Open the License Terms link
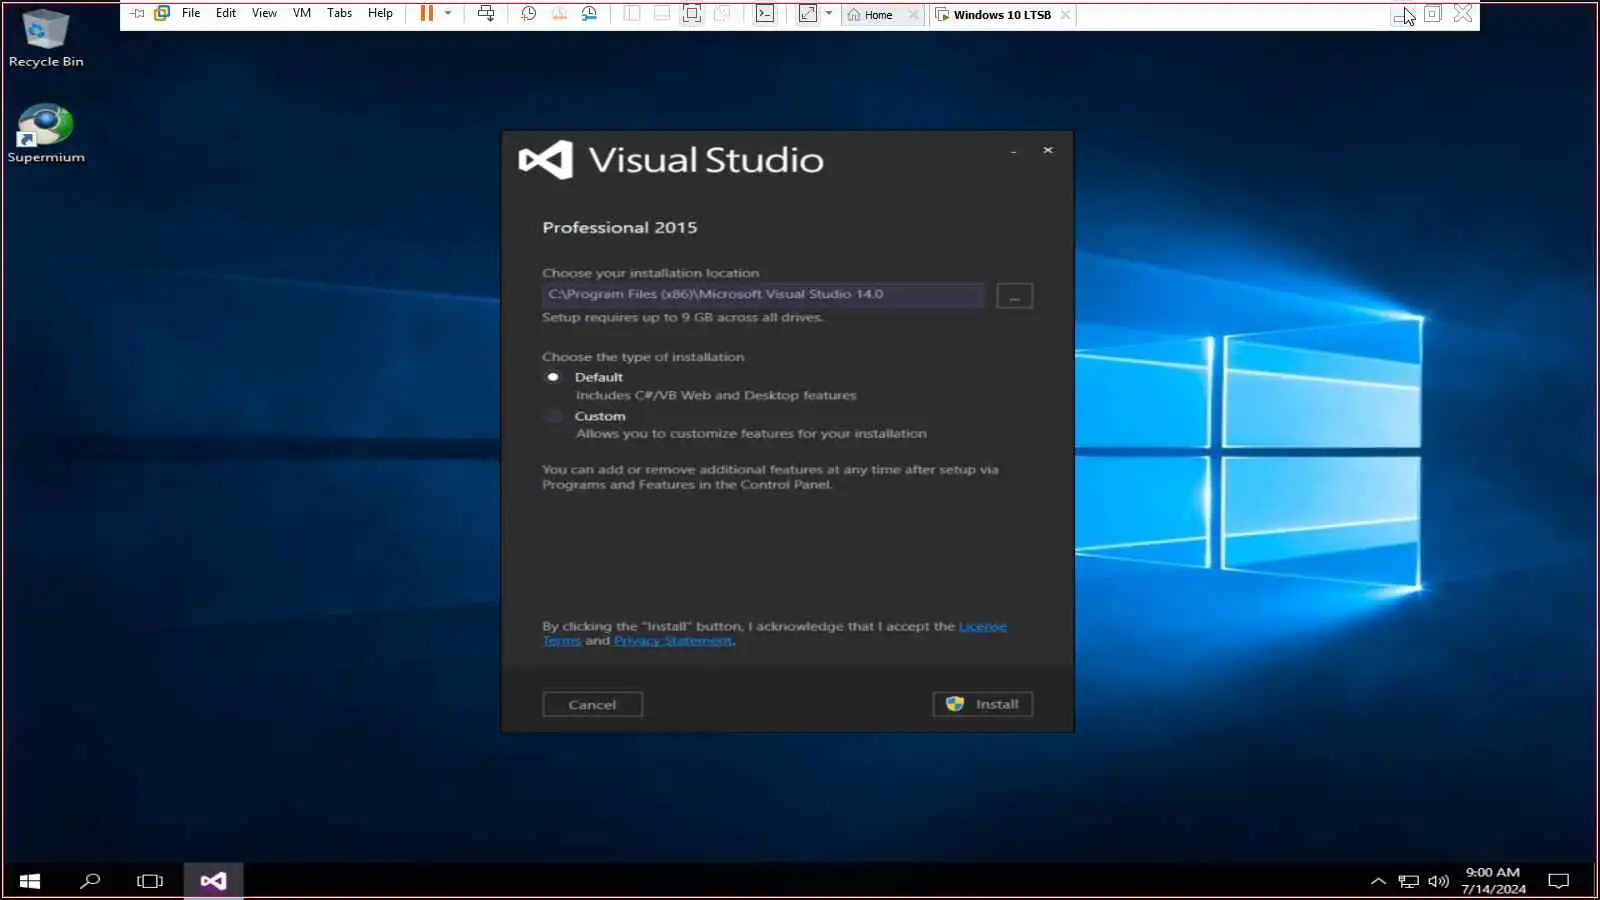The image size is (1600, 900). click(982, 626)
